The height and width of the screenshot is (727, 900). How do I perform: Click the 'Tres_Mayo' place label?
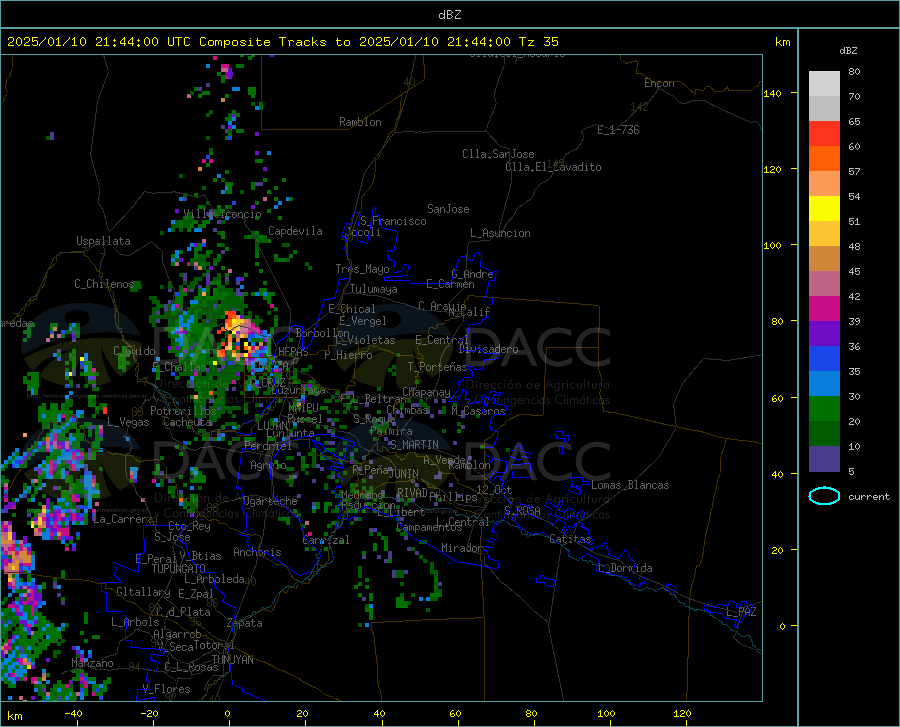[362, 269]
